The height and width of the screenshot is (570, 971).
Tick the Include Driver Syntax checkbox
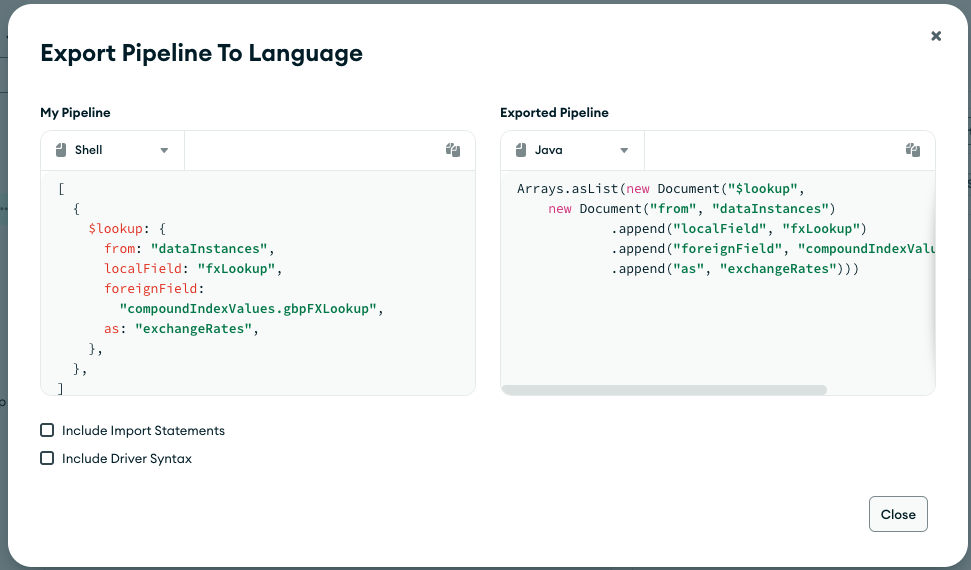[47, 458]
